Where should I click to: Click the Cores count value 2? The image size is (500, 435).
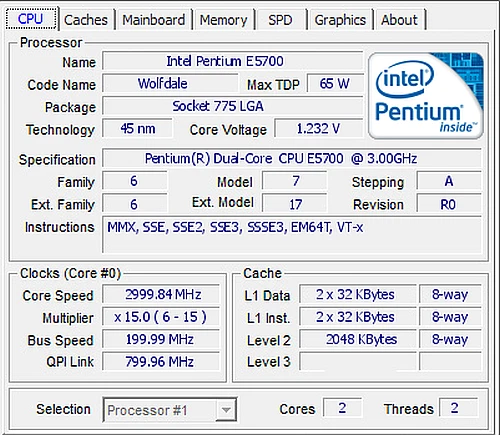(342, 408)
